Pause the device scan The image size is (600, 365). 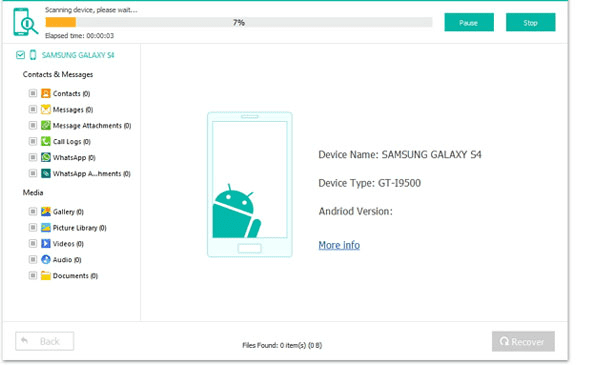[469, 23]
